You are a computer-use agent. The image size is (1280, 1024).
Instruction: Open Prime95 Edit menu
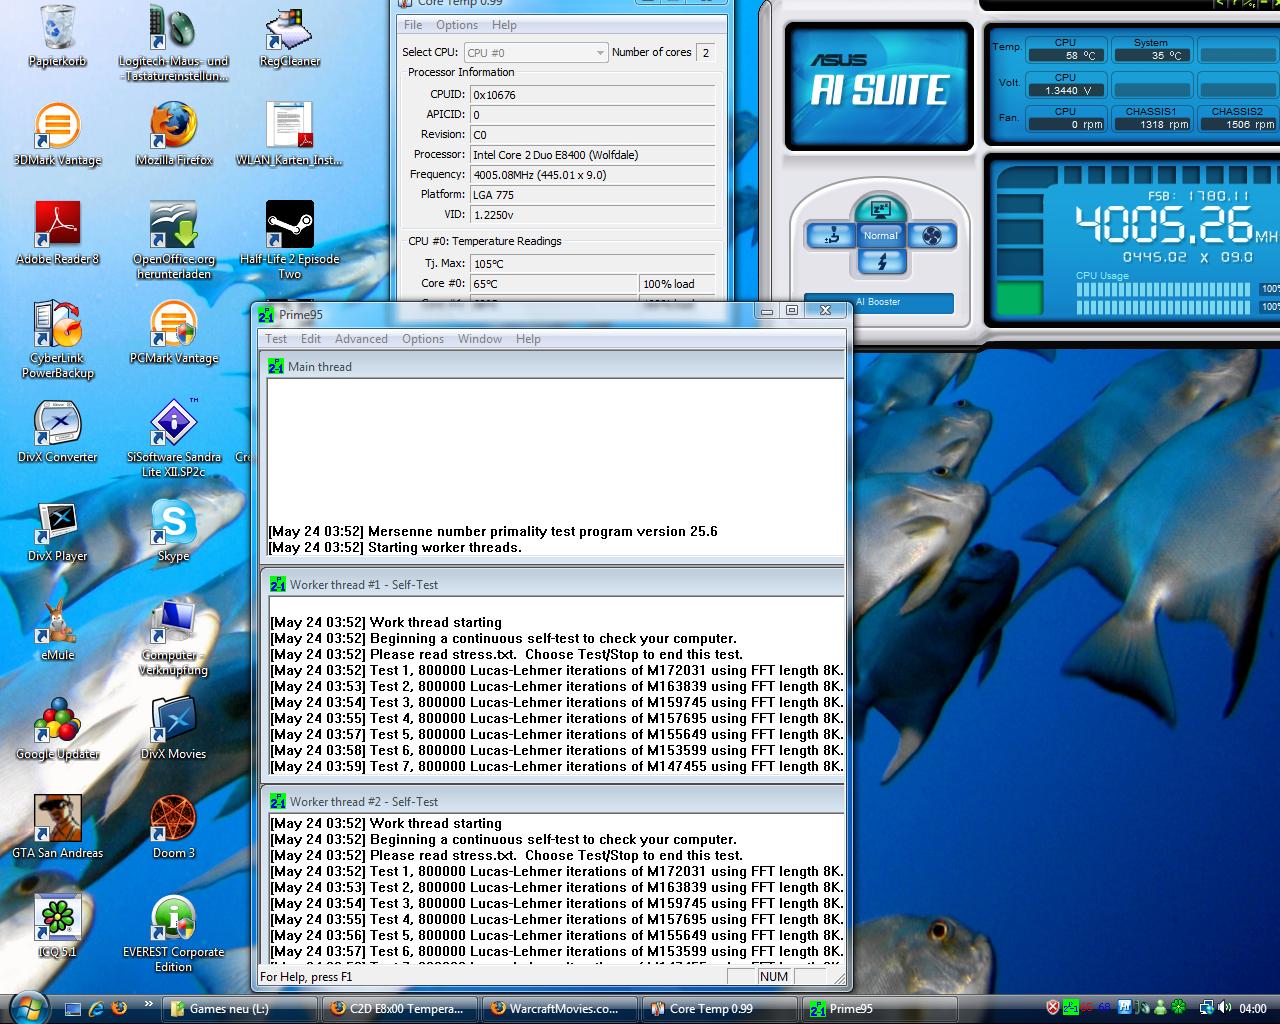click(x=311, y=339)
